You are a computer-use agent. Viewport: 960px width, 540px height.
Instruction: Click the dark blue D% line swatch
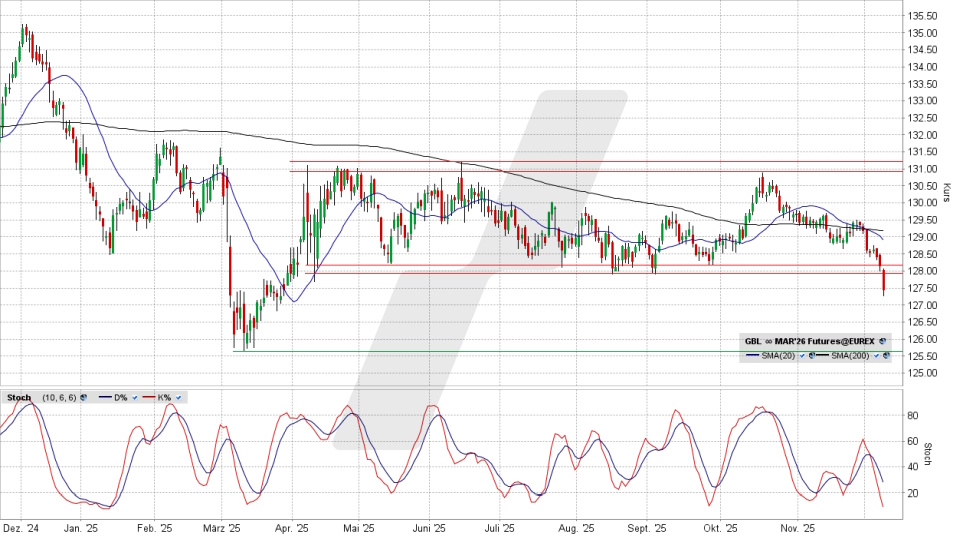[x=105, y=397]
